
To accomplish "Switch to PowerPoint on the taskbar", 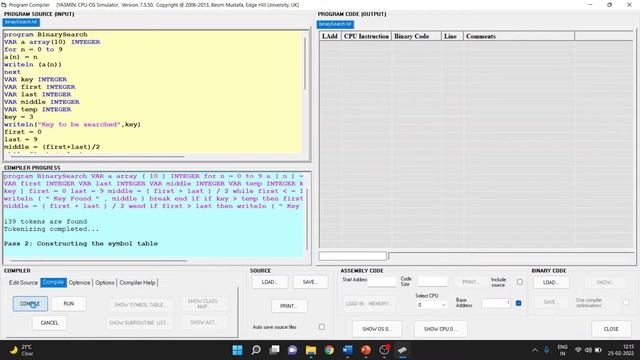I will (x=366, y=350).
